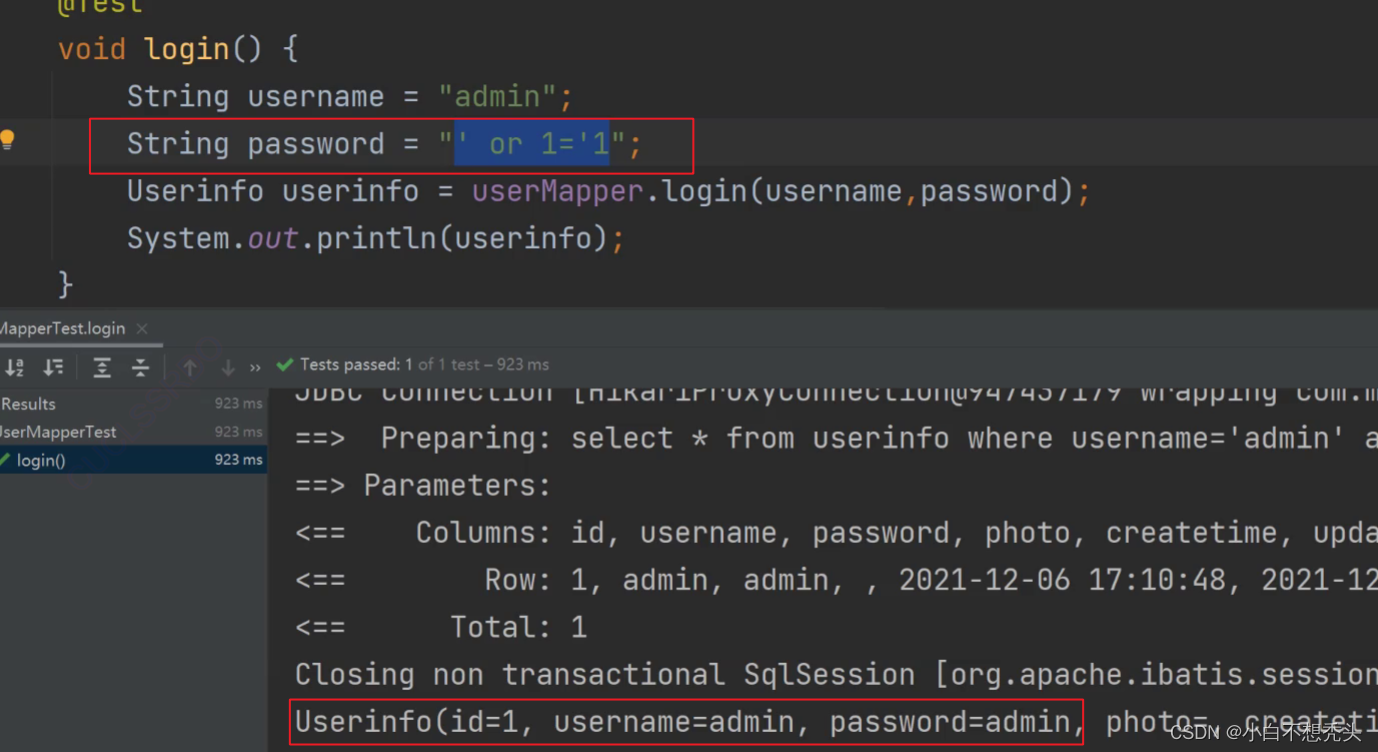Viewport: 1378px width, 752px height.
Task: Click the 923 ms duration beside login()
Action: coord(238,460)
